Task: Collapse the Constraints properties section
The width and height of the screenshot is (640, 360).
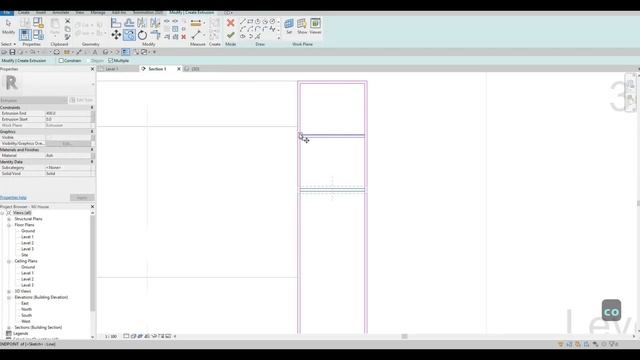Action: pos(92,107)
